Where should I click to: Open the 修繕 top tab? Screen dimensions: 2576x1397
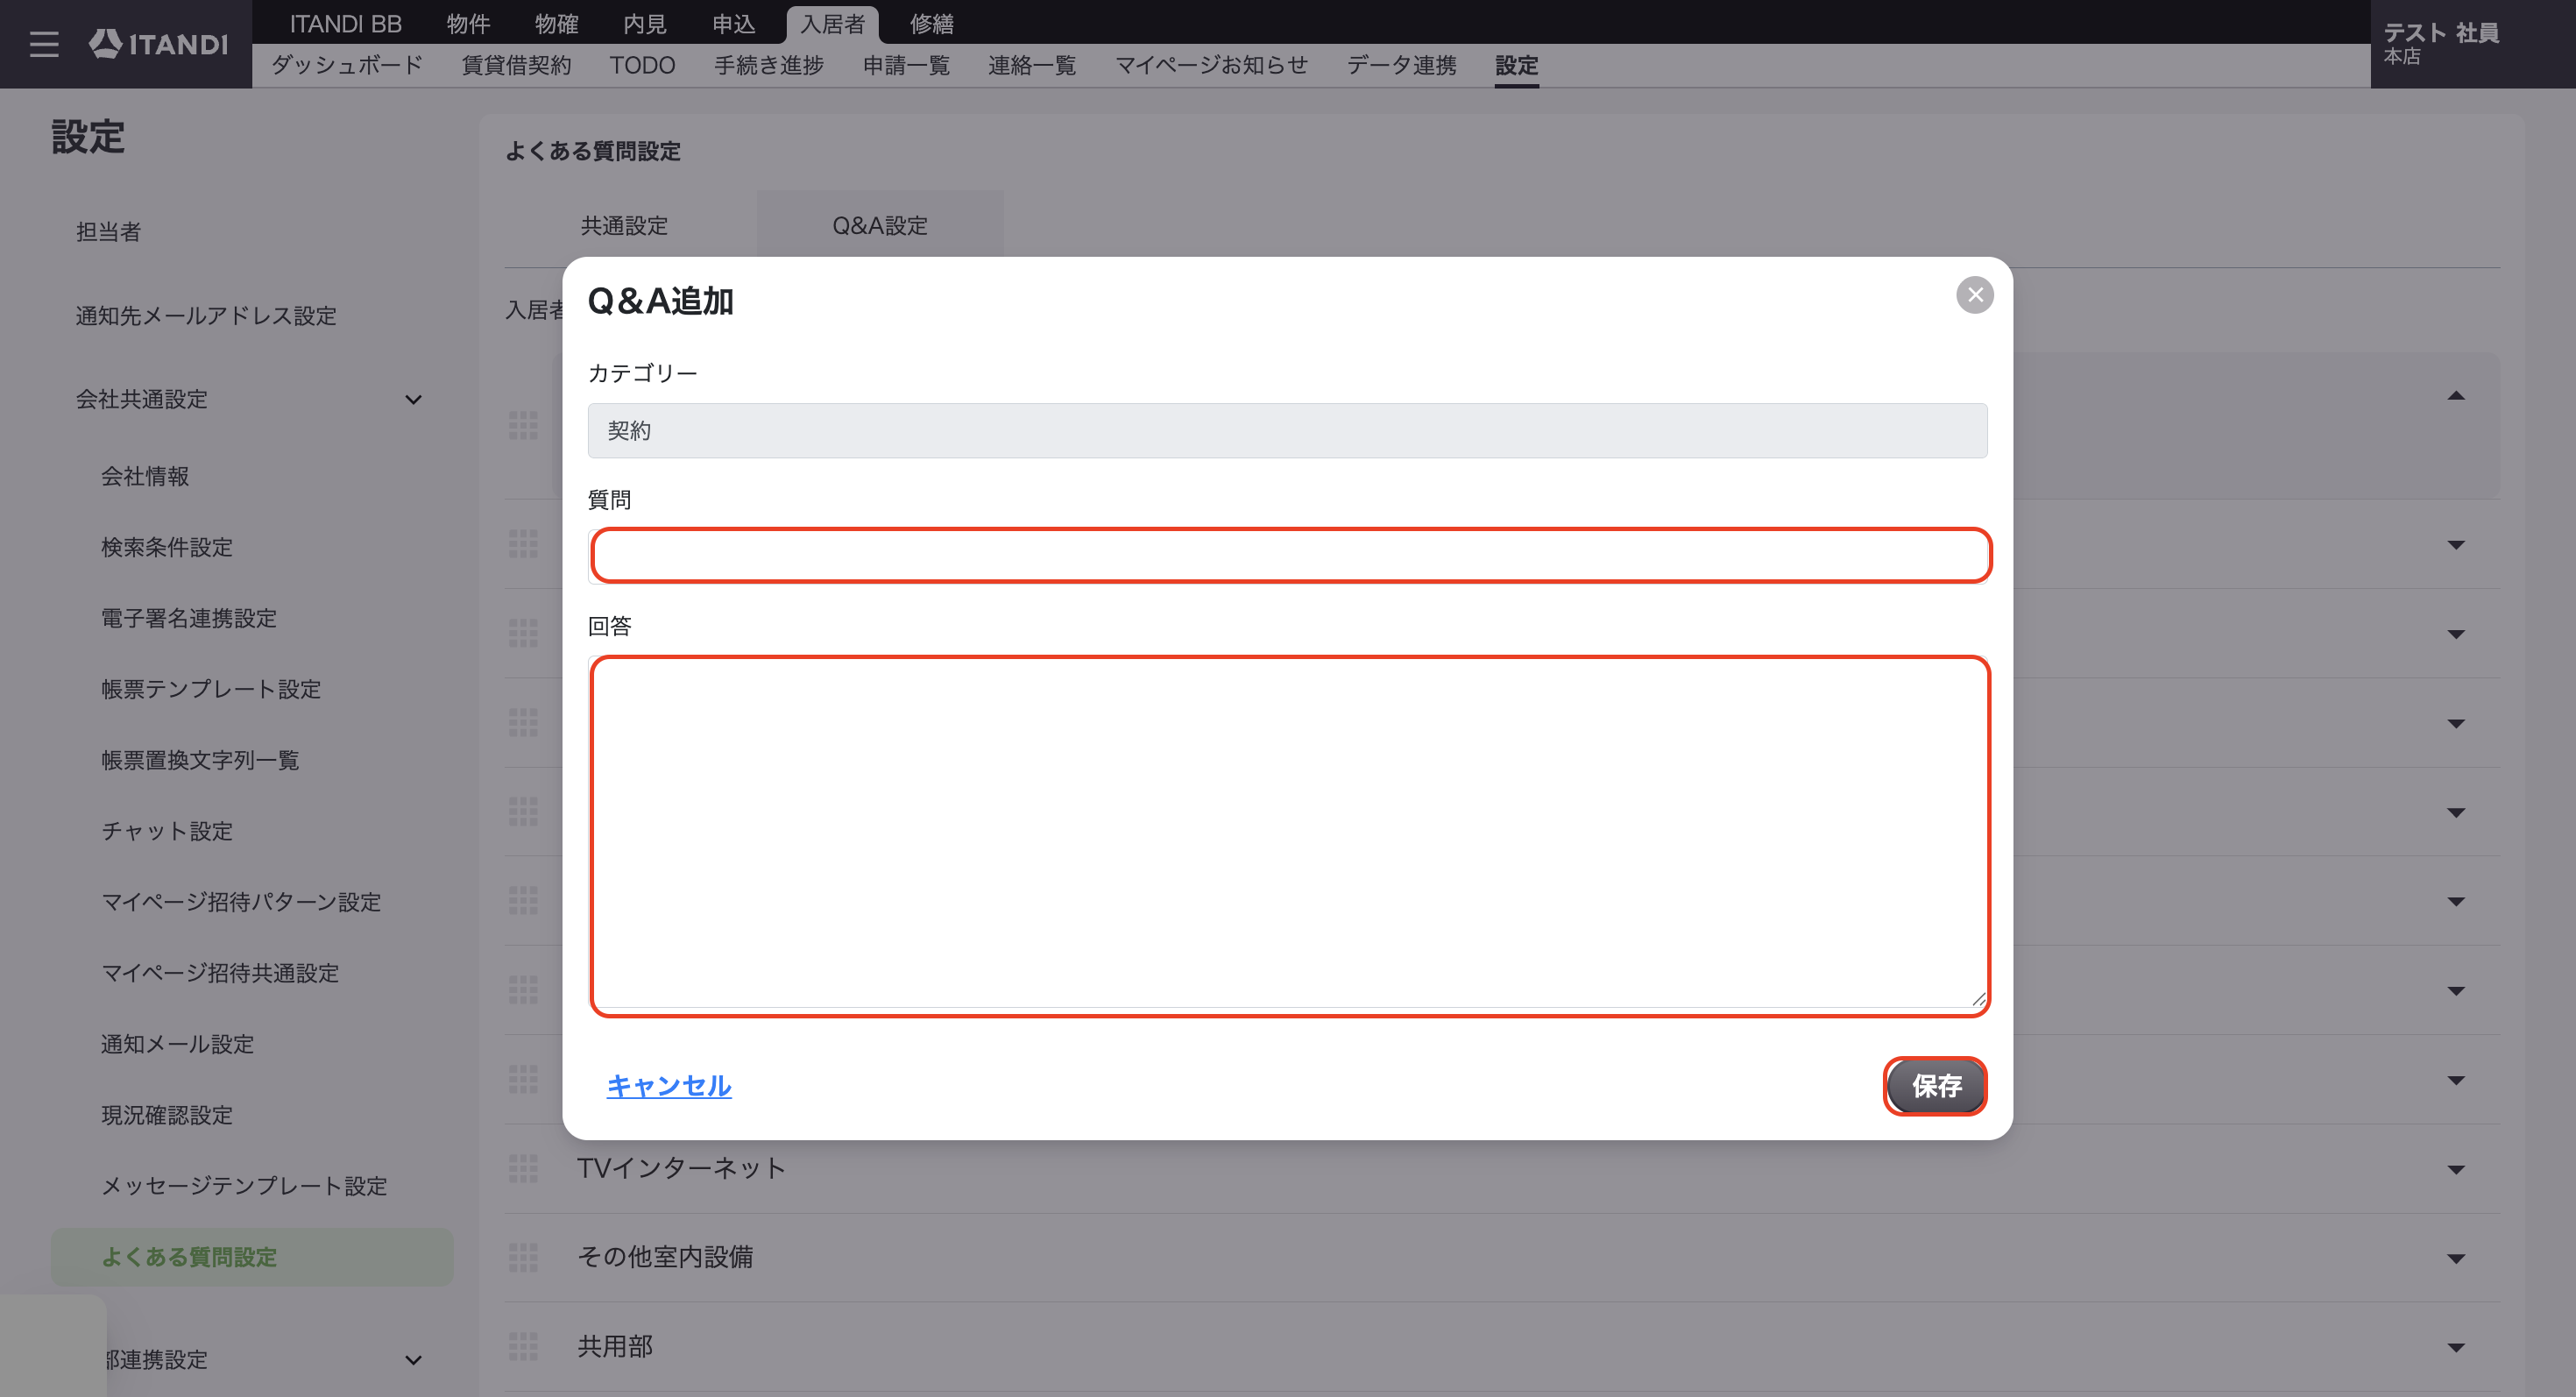[x=931, y=23]
